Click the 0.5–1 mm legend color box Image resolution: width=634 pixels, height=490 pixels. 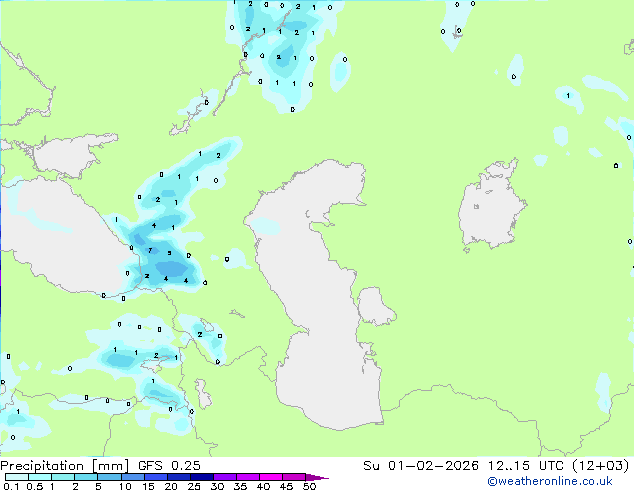[x=40, y=477]
